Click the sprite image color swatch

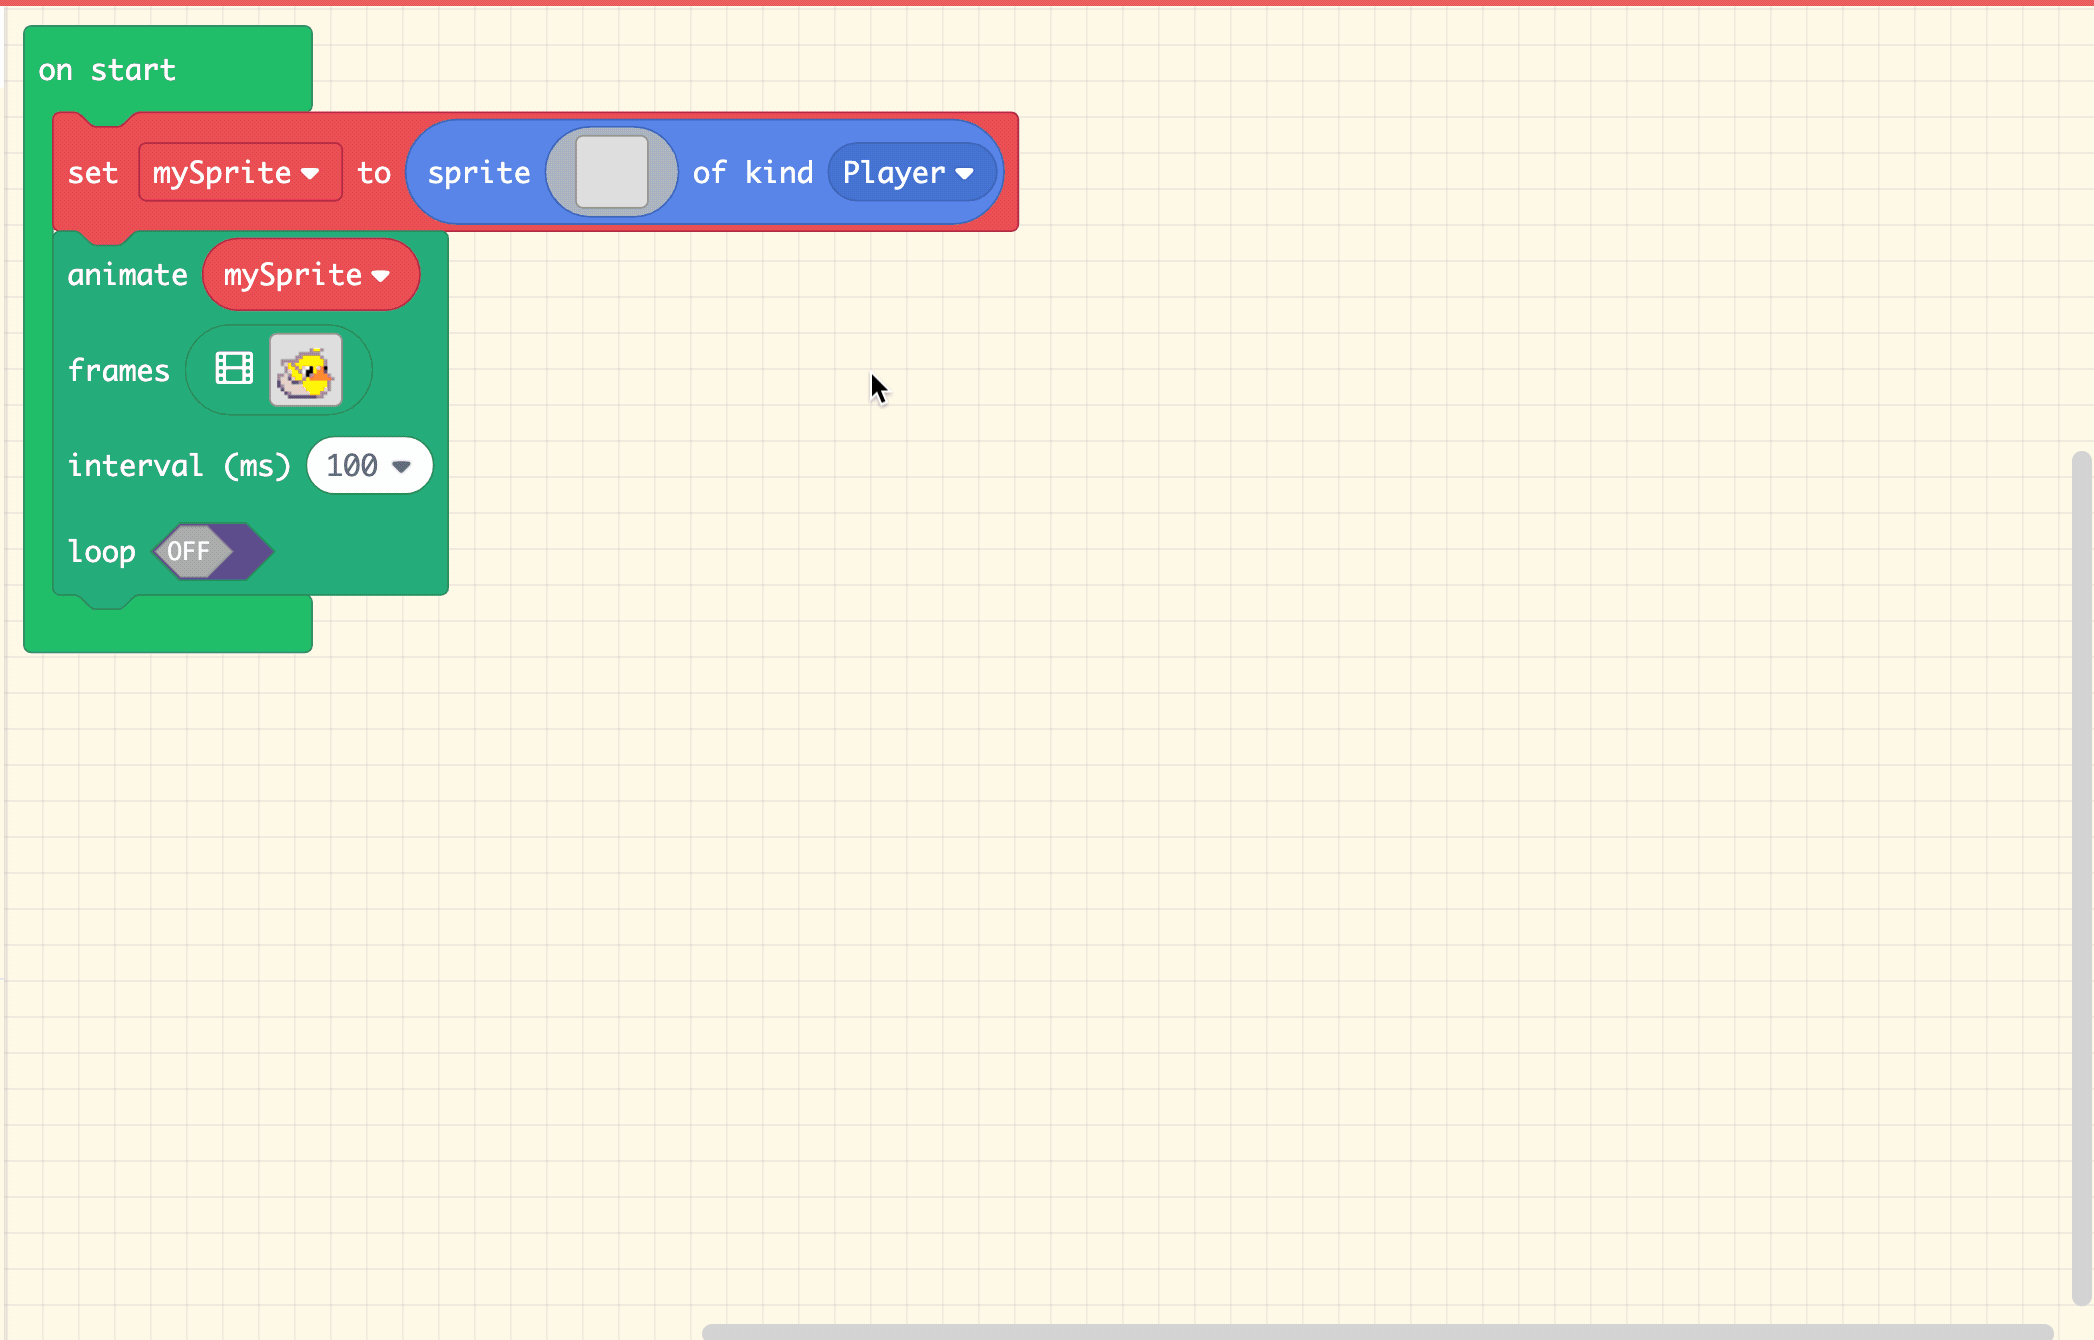pos(609,172)
